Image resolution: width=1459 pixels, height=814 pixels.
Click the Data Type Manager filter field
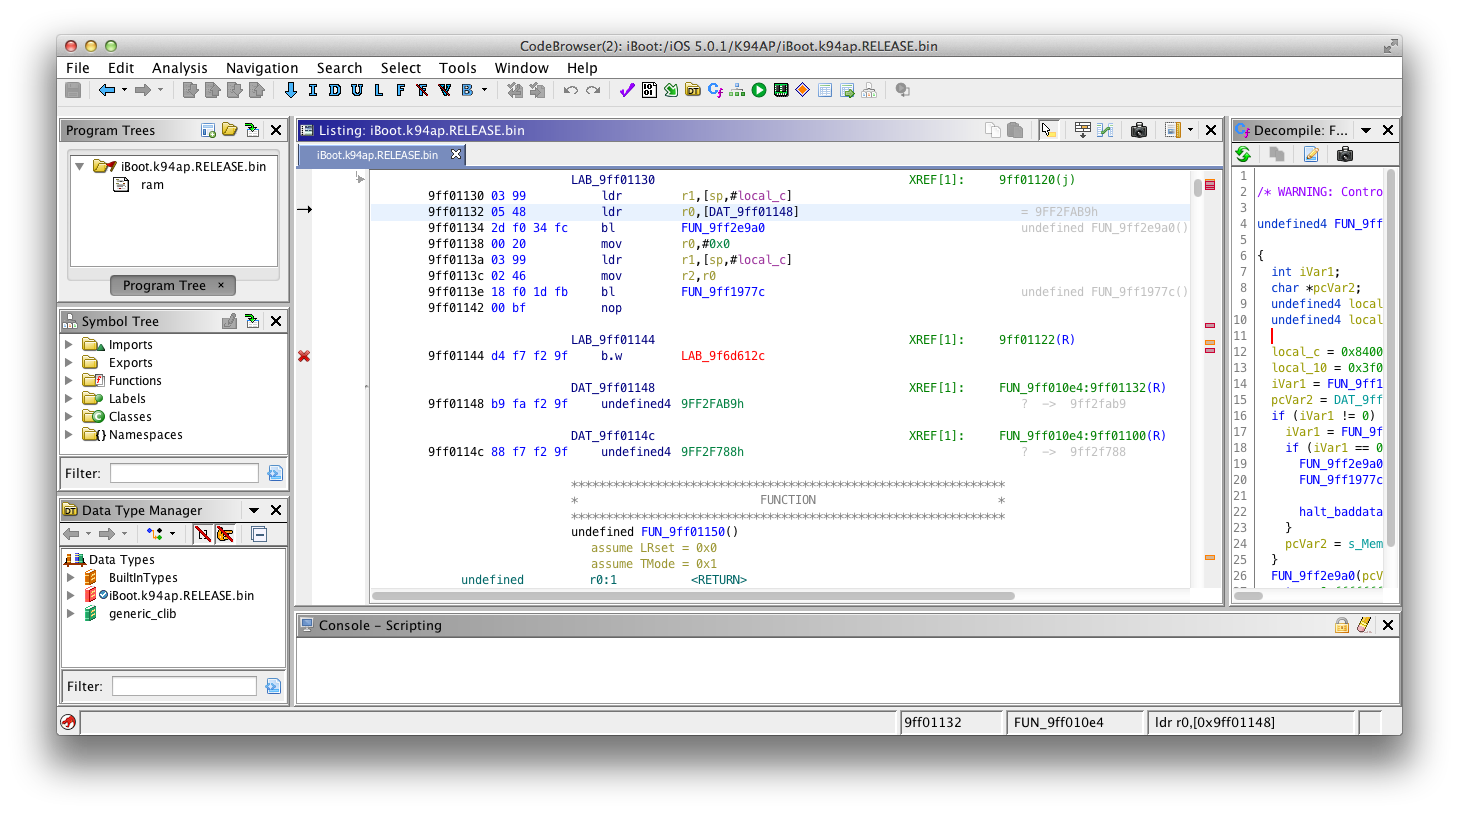point(184,686)
